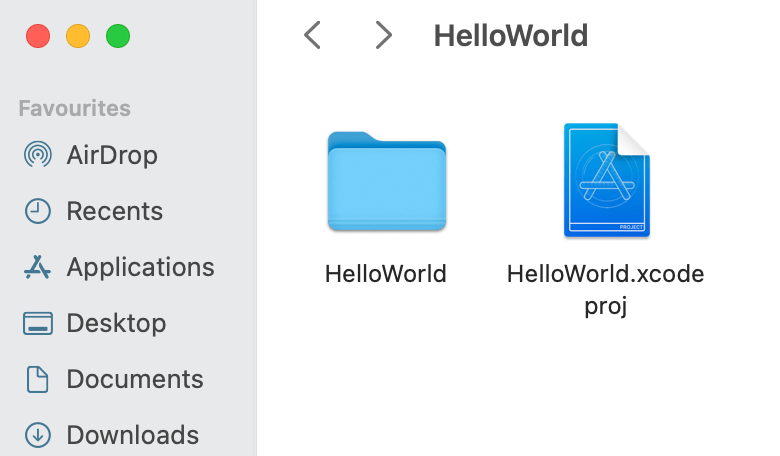780x456 pixels.
Task: Zoom the window with green button
Action: [x=118, y=36]
